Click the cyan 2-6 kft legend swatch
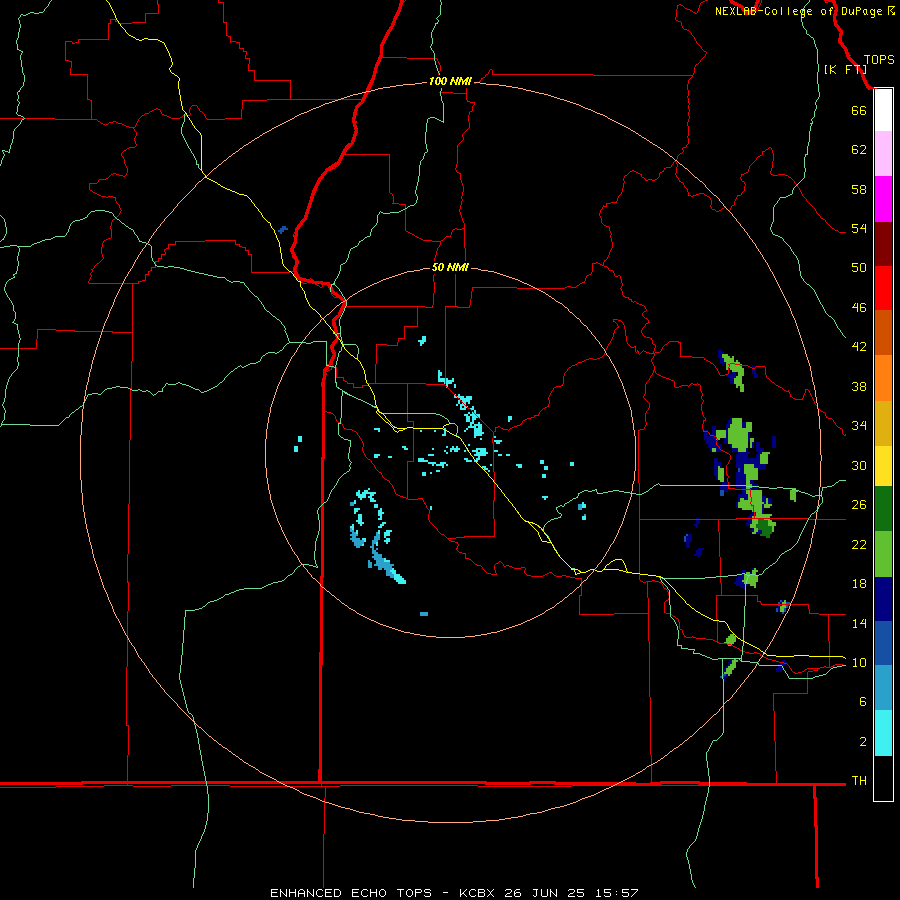The width and height of the screenshot is (900, 900). (883, 733)
